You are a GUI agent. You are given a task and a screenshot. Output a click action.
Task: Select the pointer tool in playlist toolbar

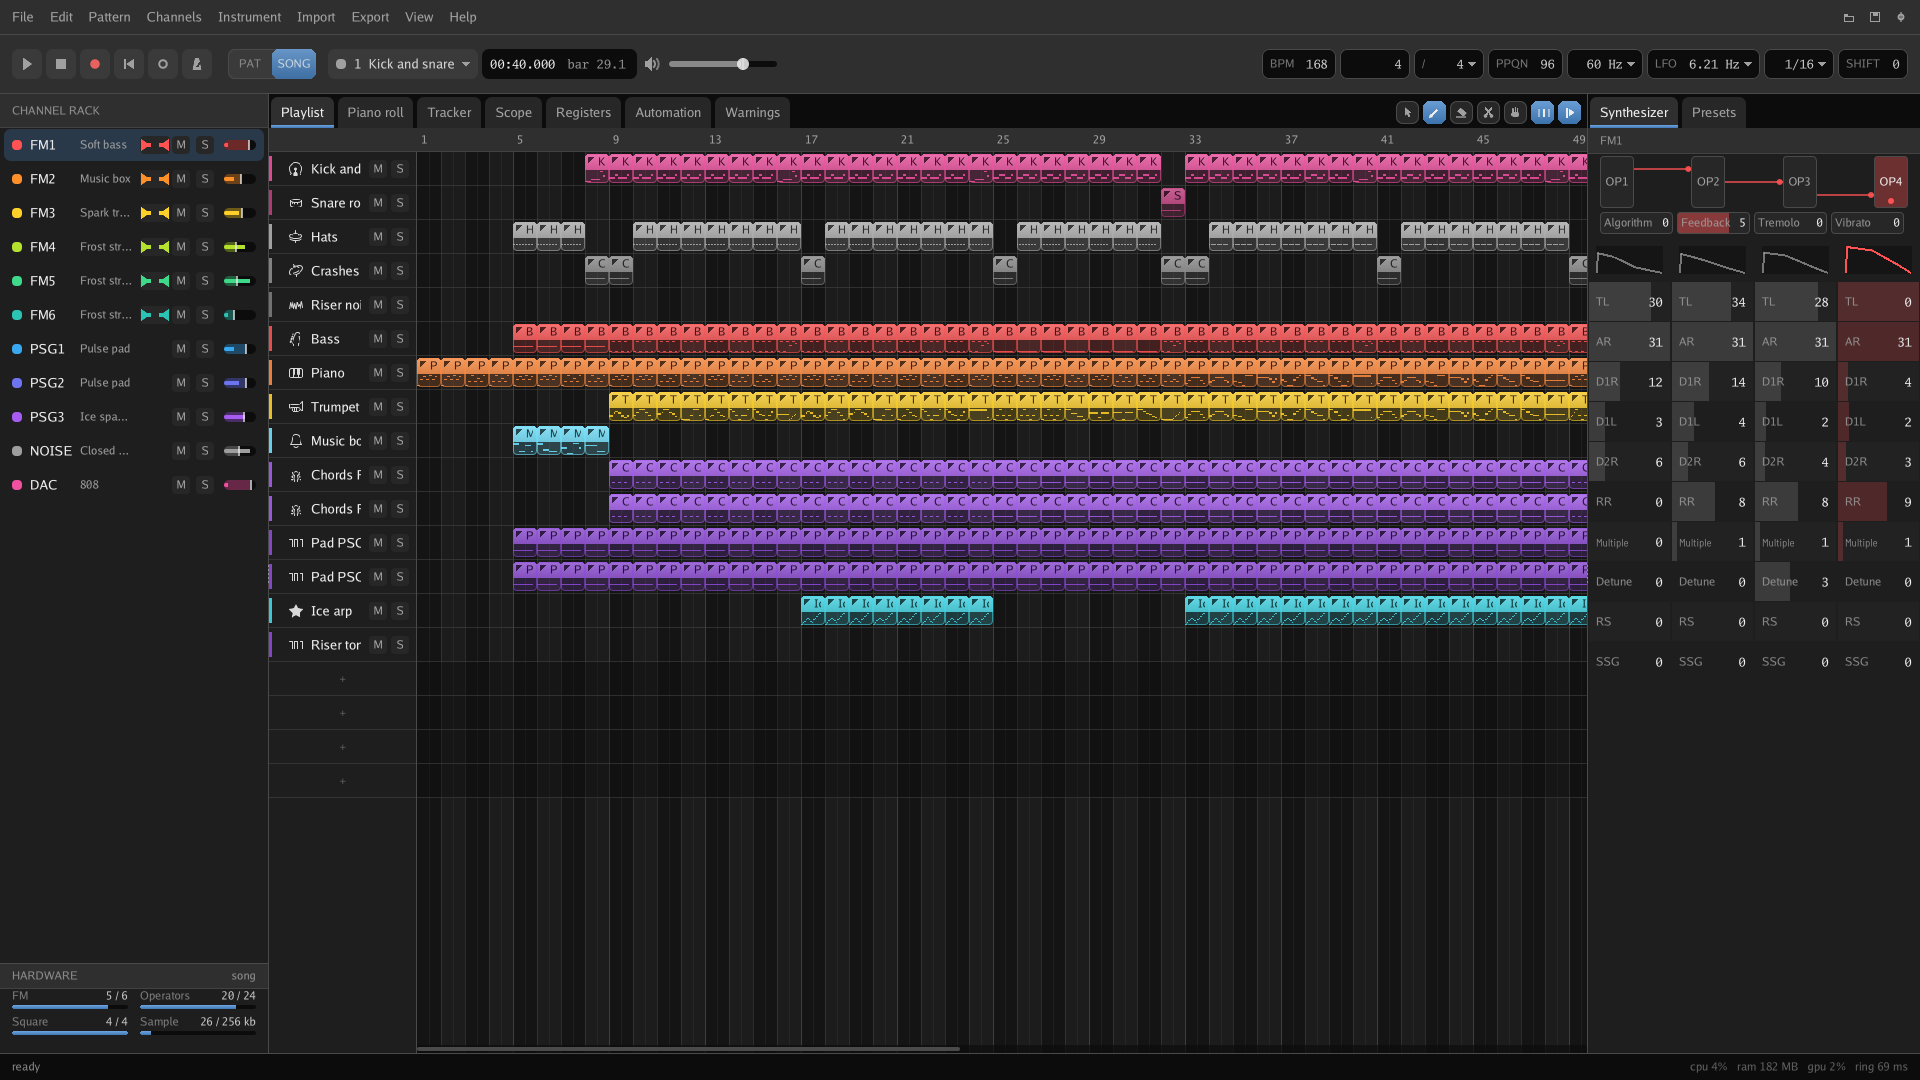coord(1407,113)
